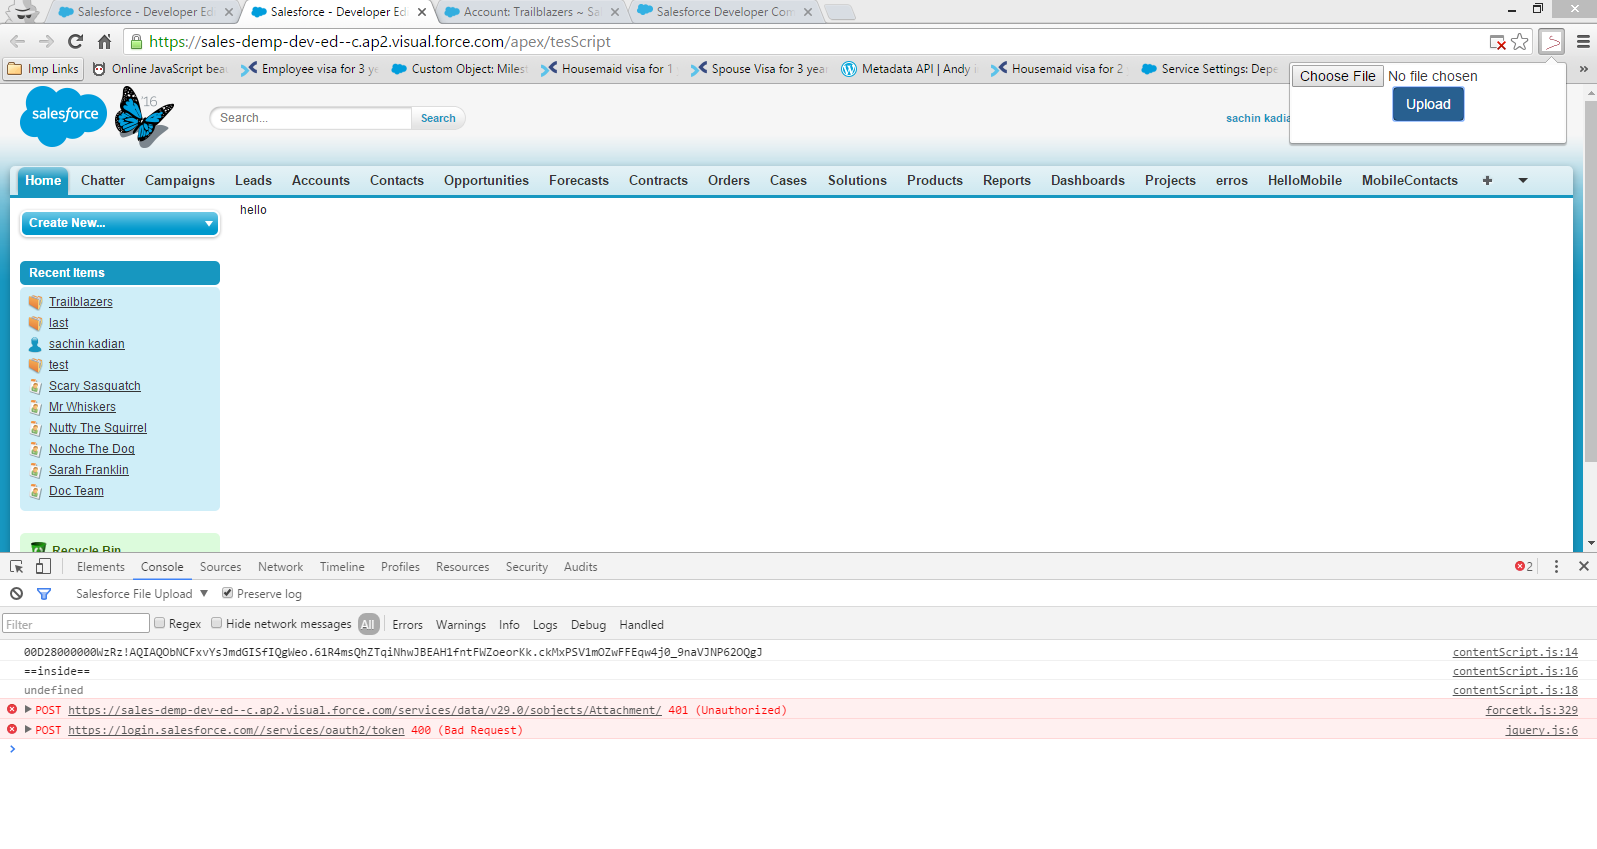Bookmark this page with the star icon

[1520, 42]
